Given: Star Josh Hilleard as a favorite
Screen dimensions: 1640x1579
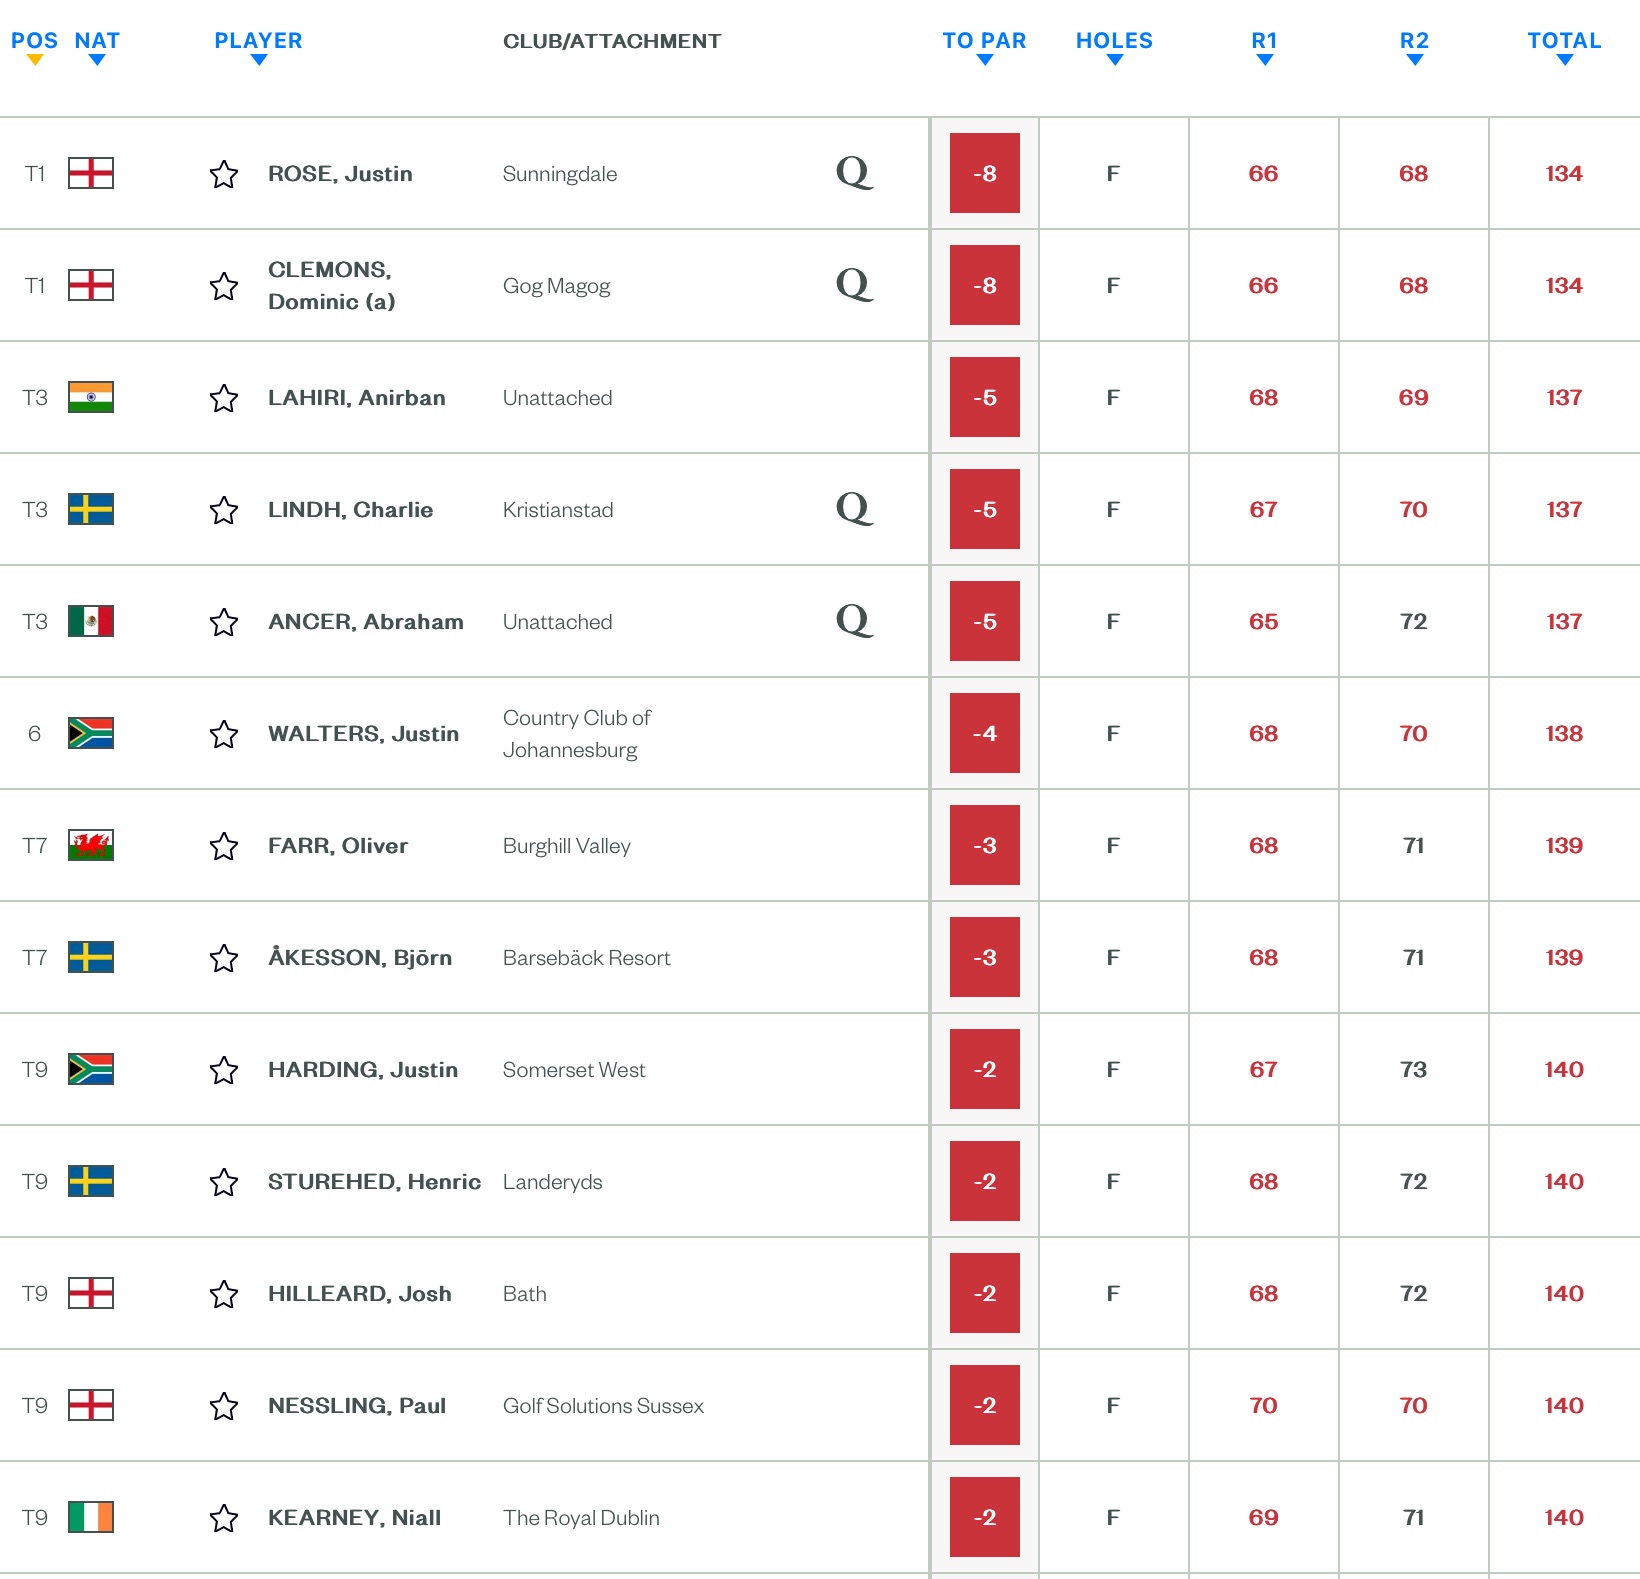Looking at the screenshot, I should pos(224,1294).
